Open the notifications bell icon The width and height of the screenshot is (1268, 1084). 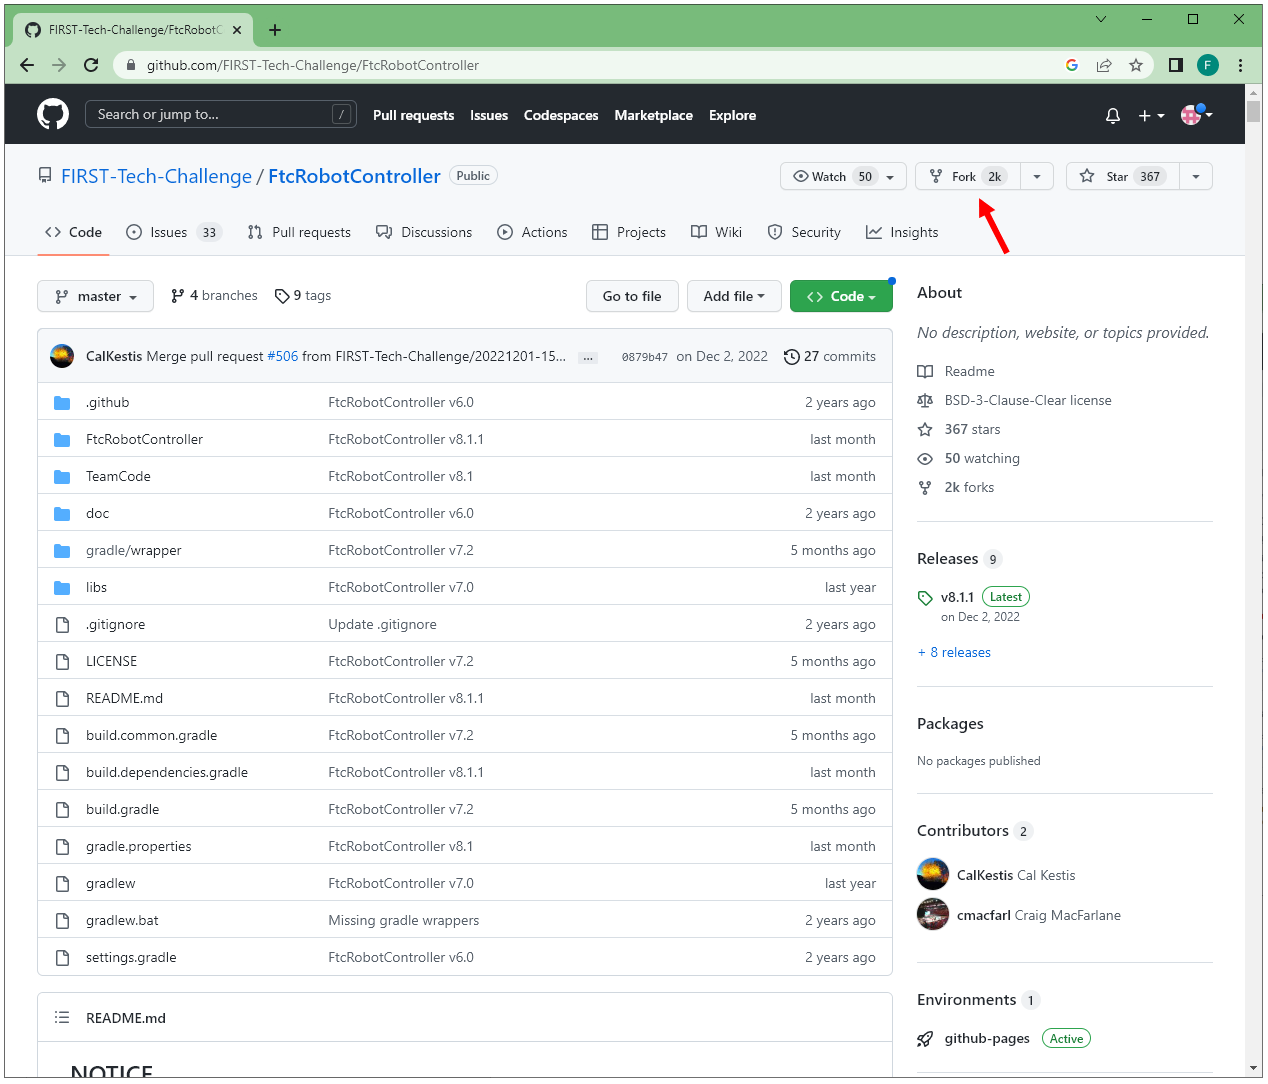click(x=1113, y=116)
